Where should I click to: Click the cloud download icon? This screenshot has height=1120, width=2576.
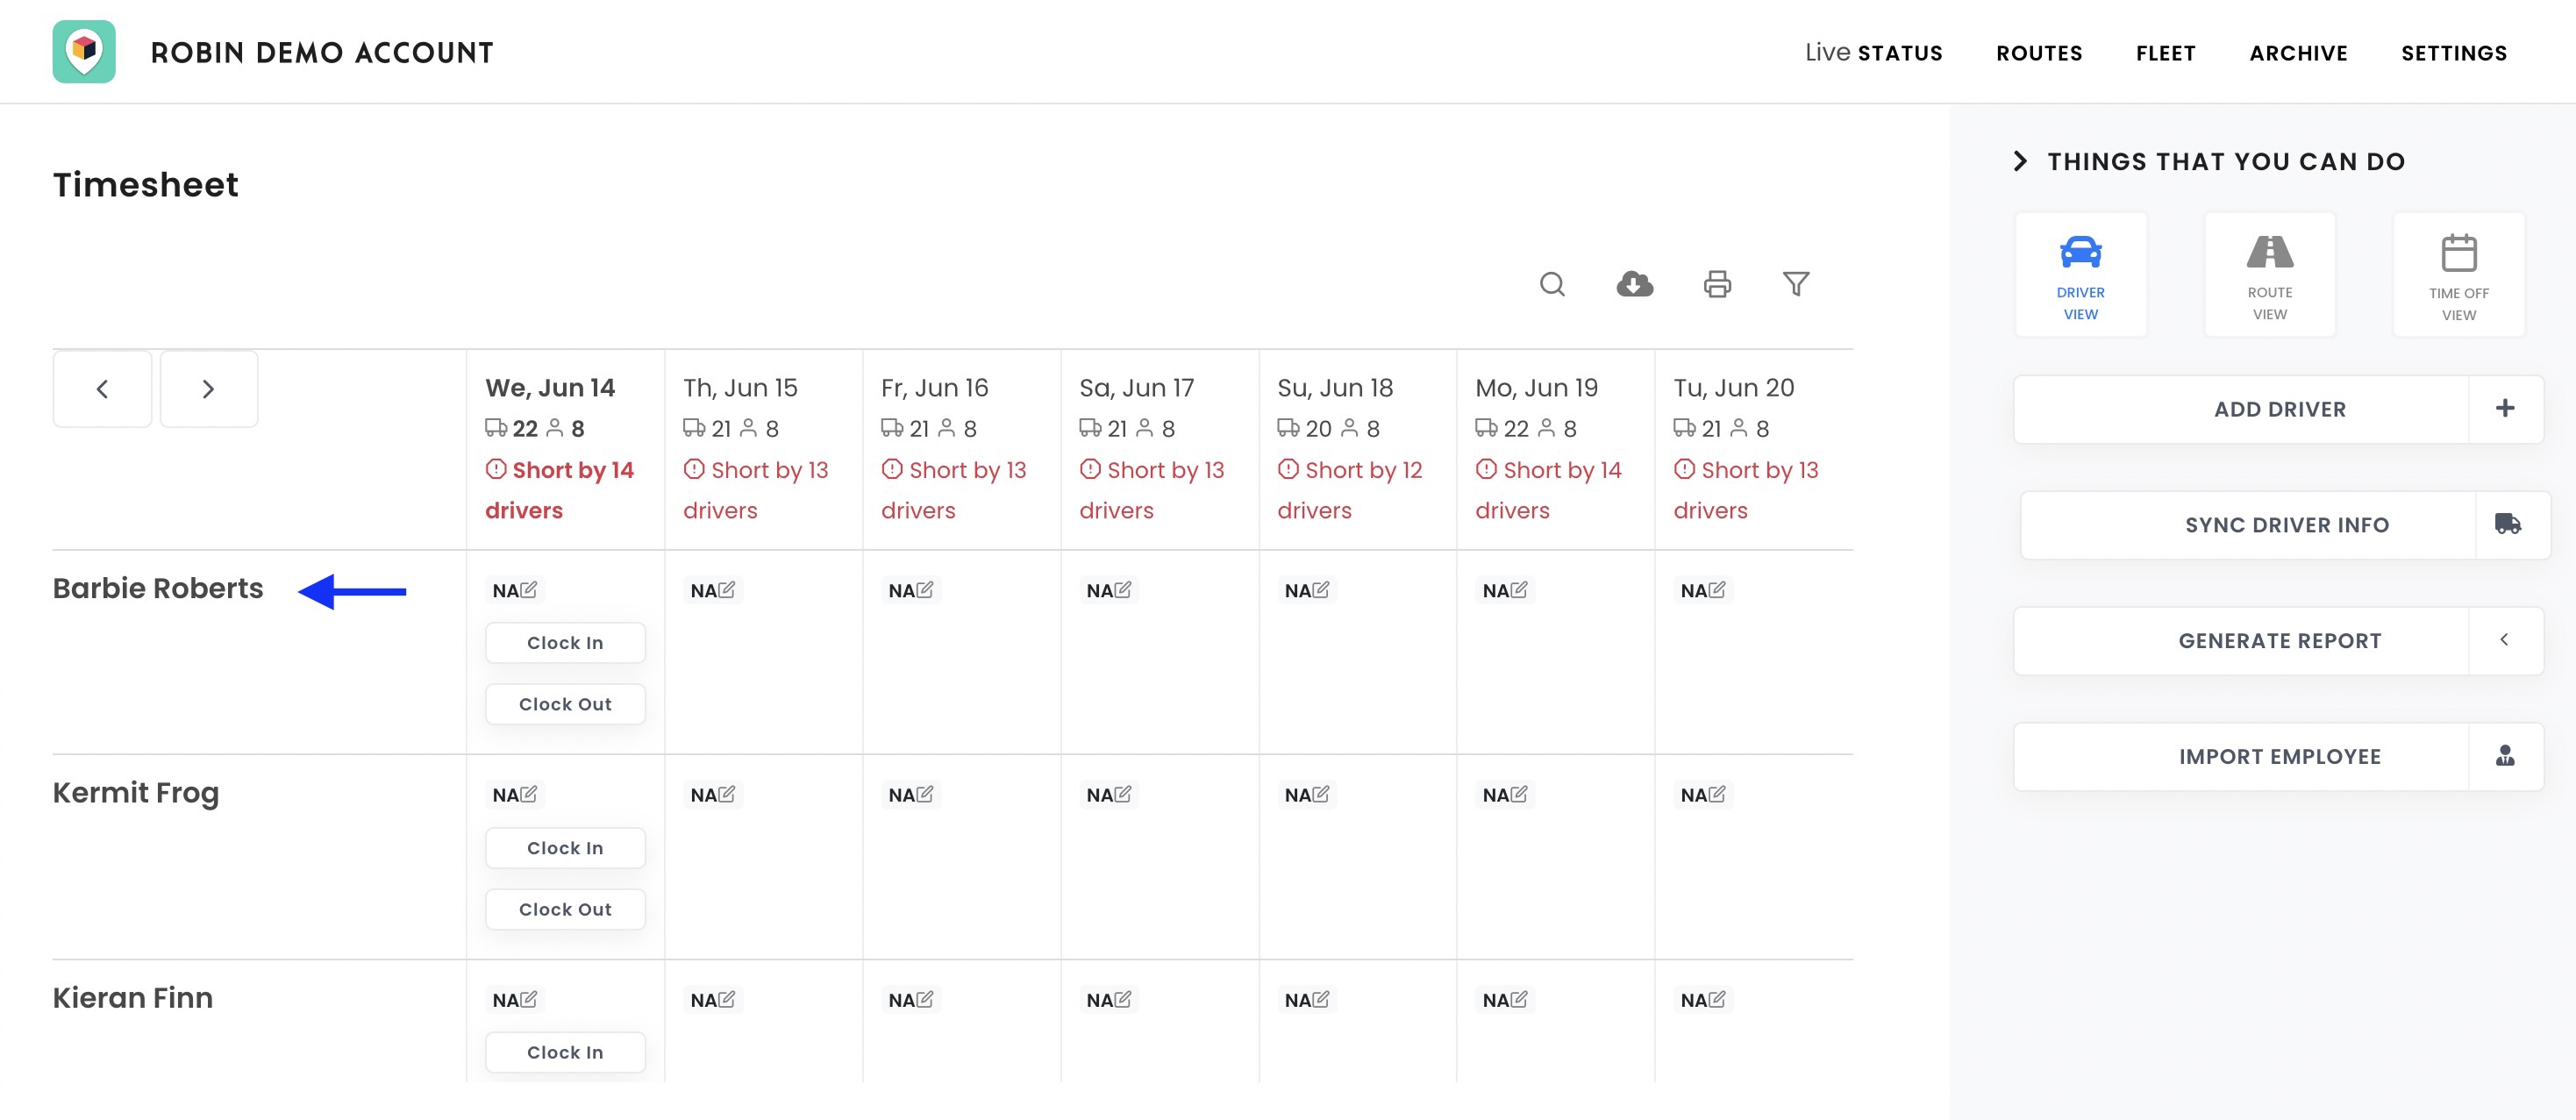(x=1635, y=284)
